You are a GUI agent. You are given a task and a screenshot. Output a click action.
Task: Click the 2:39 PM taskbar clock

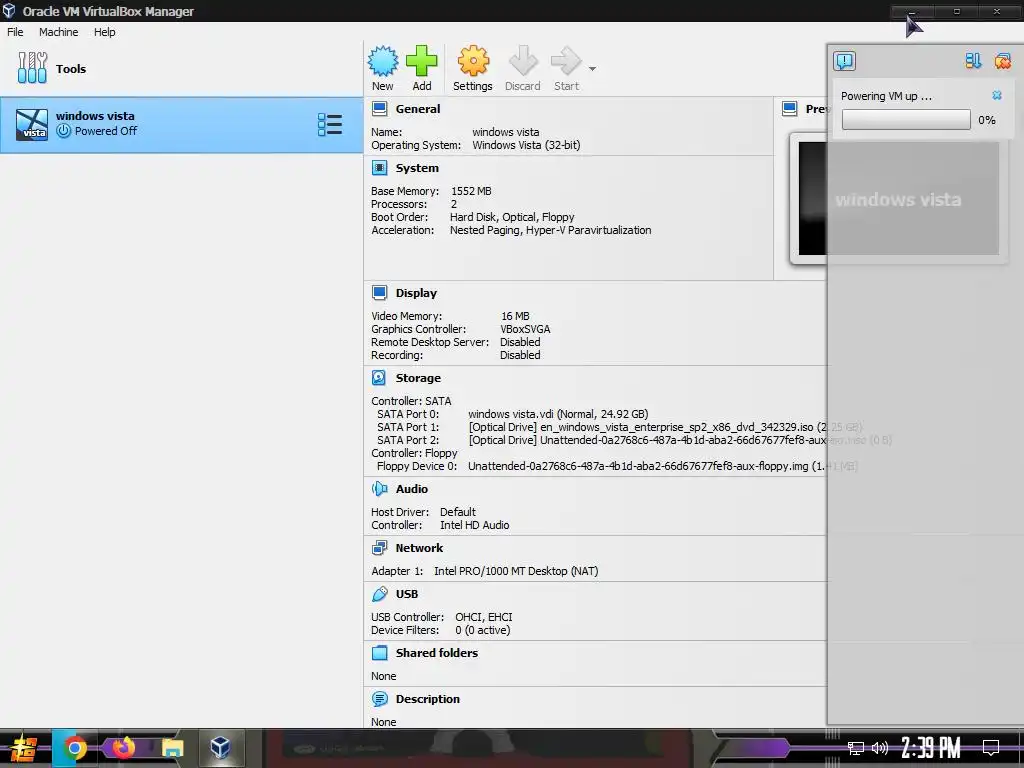(931, 748)
